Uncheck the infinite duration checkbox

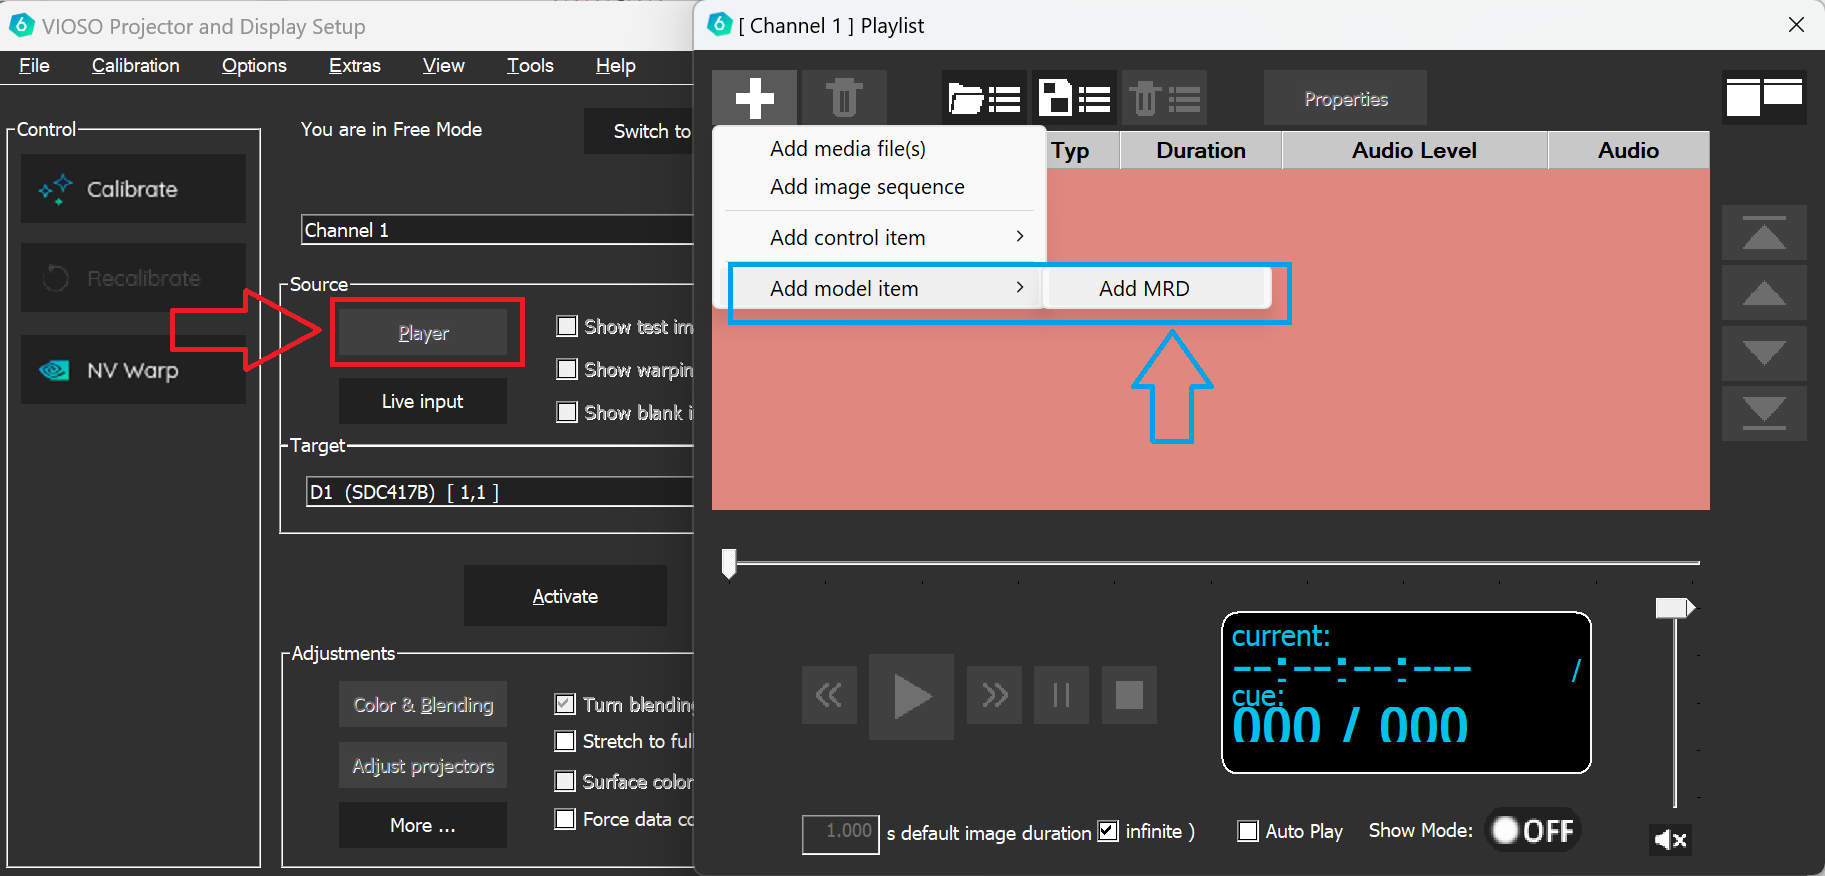coord(1108,831)
